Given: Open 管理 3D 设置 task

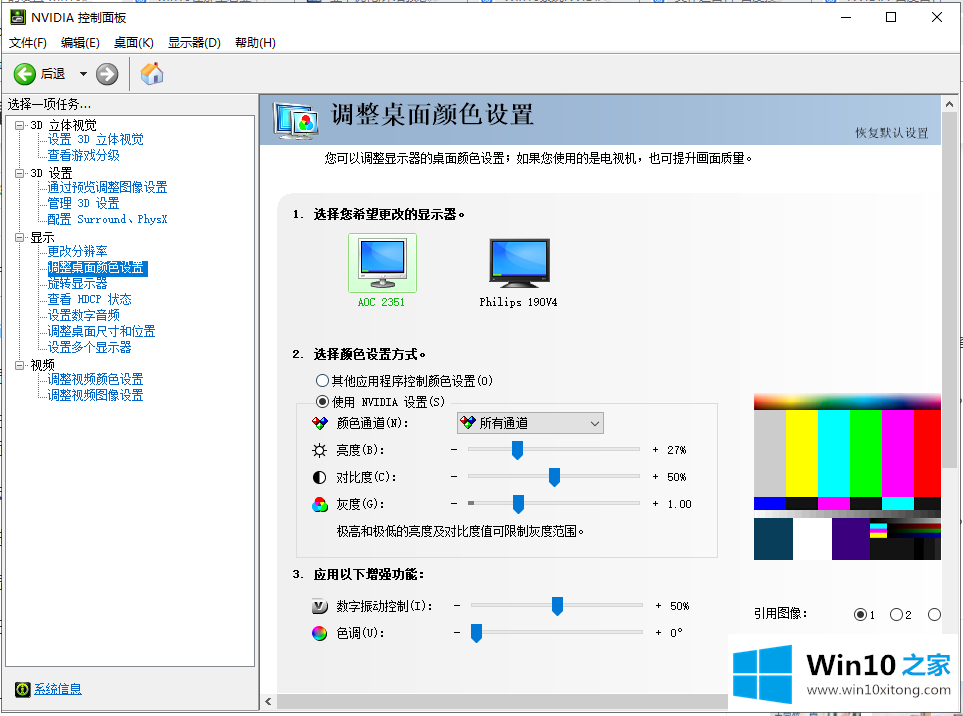Looking at the screenshot, I should tap(84, 203).
